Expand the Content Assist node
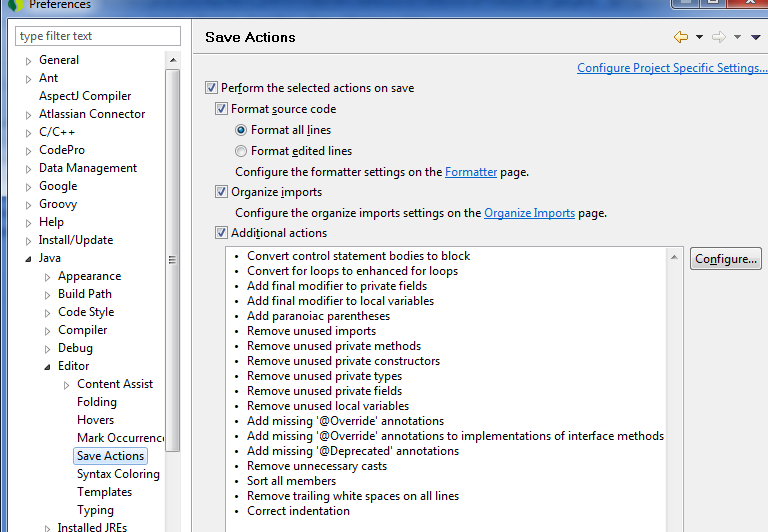 [x=67, y=385]
